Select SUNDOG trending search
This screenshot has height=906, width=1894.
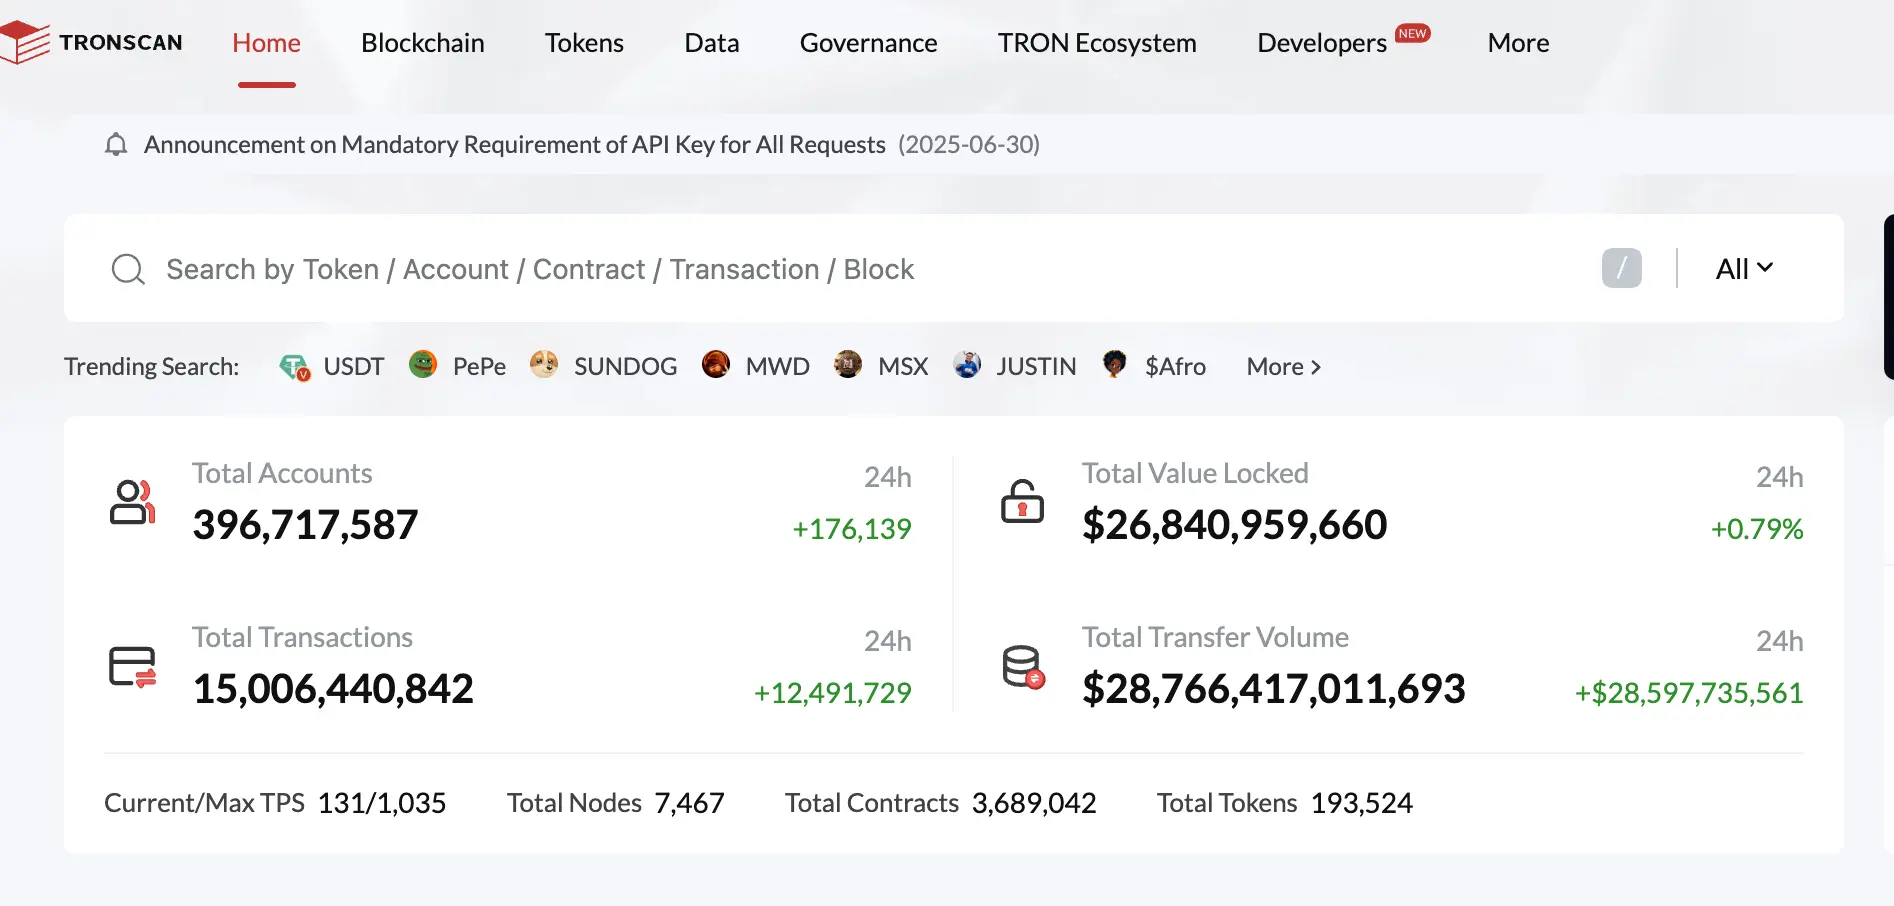tap(625, 367)
